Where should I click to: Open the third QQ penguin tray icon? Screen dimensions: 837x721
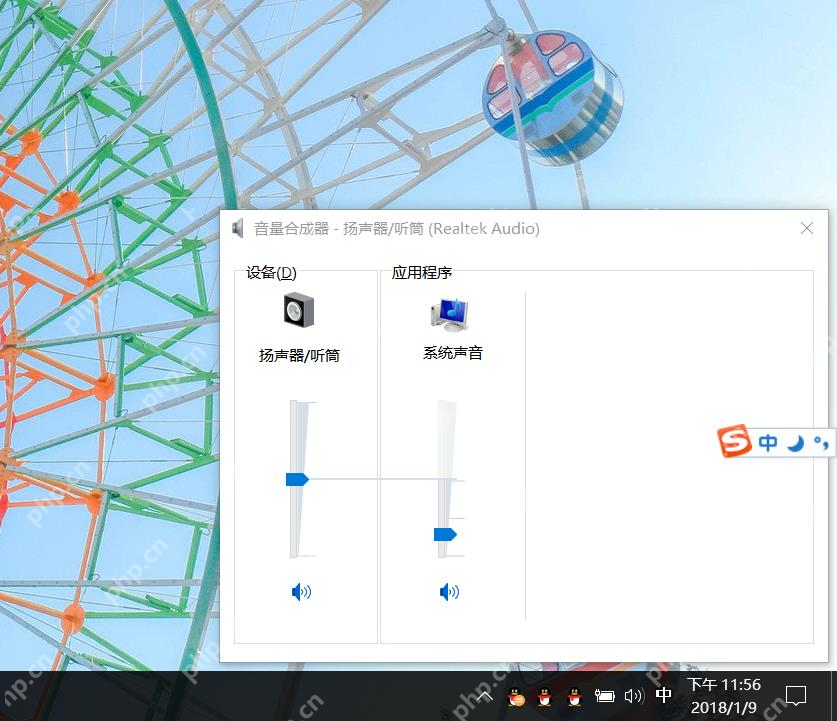click(x=574, y=697)
